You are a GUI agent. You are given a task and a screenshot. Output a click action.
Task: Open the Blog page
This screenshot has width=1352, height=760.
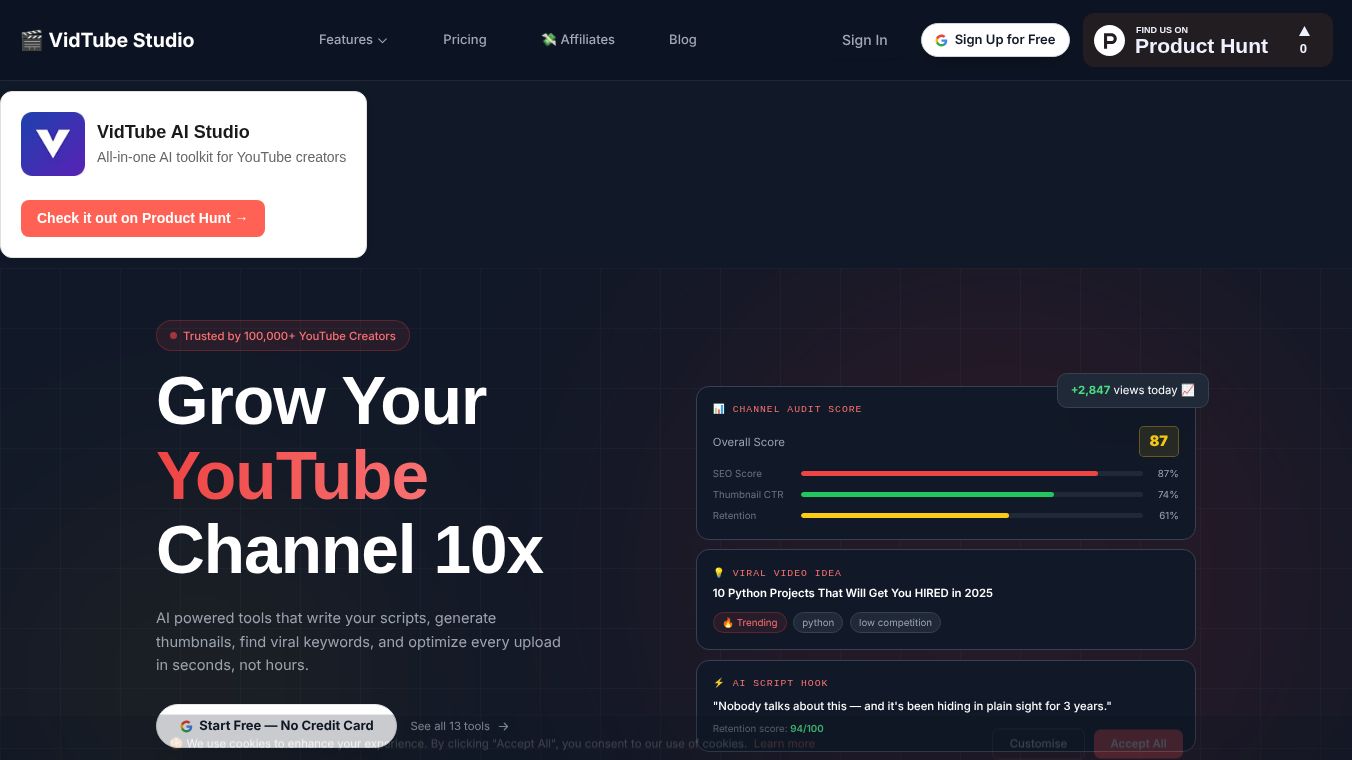tap(683, 40)
